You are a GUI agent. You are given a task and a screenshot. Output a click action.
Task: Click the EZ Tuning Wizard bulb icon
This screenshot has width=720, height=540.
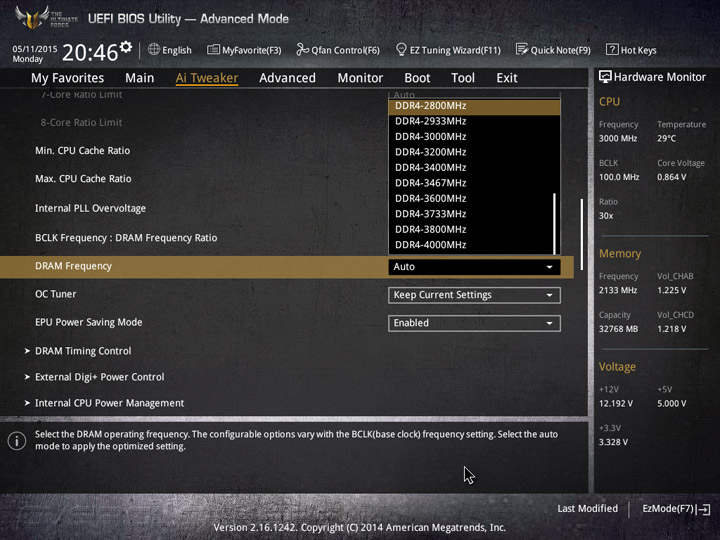tap(401, 50)
